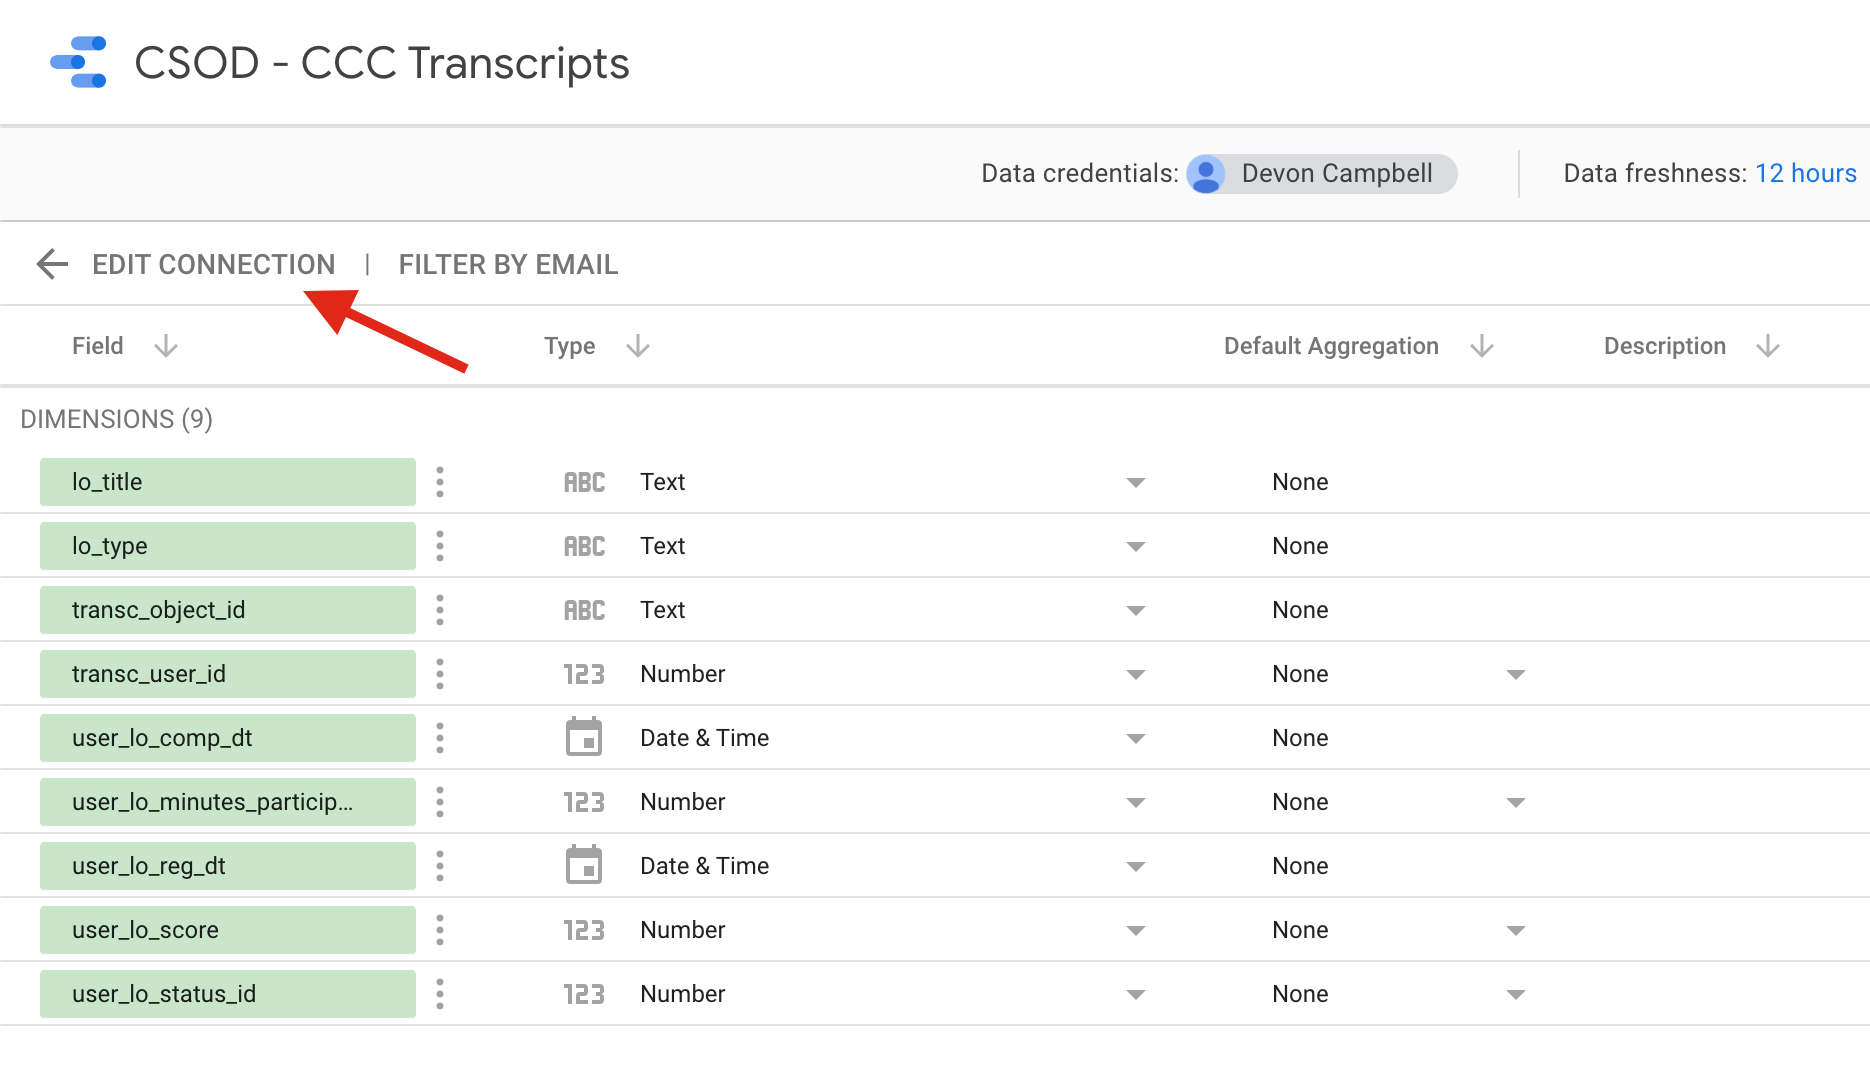Image resolution: width=1870 pixels, height=1066 pixels.
Task: Open the Edit Connection view
Action: [213, 264]
